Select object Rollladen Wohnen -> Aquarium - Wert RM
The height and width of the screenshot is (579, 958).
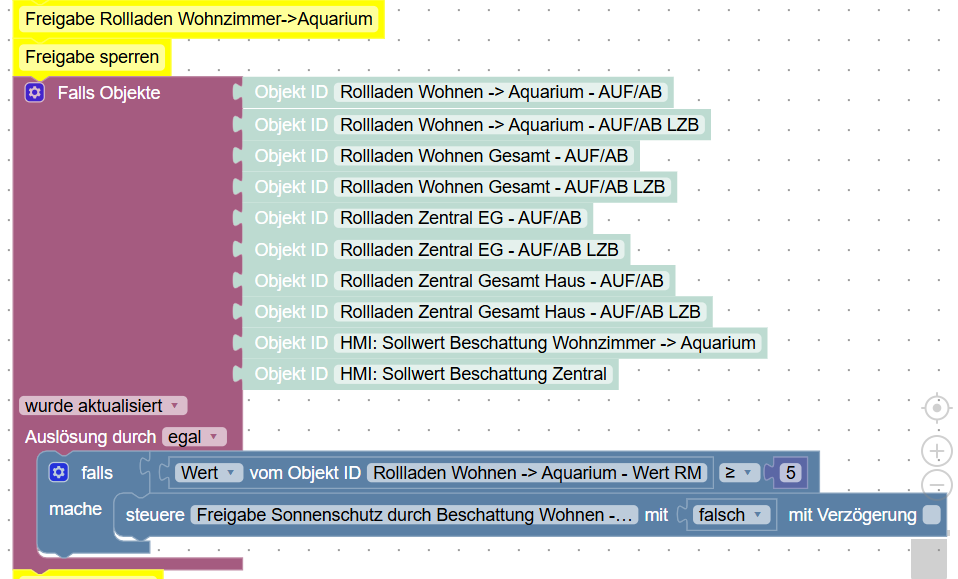click(x=537, y=473)
